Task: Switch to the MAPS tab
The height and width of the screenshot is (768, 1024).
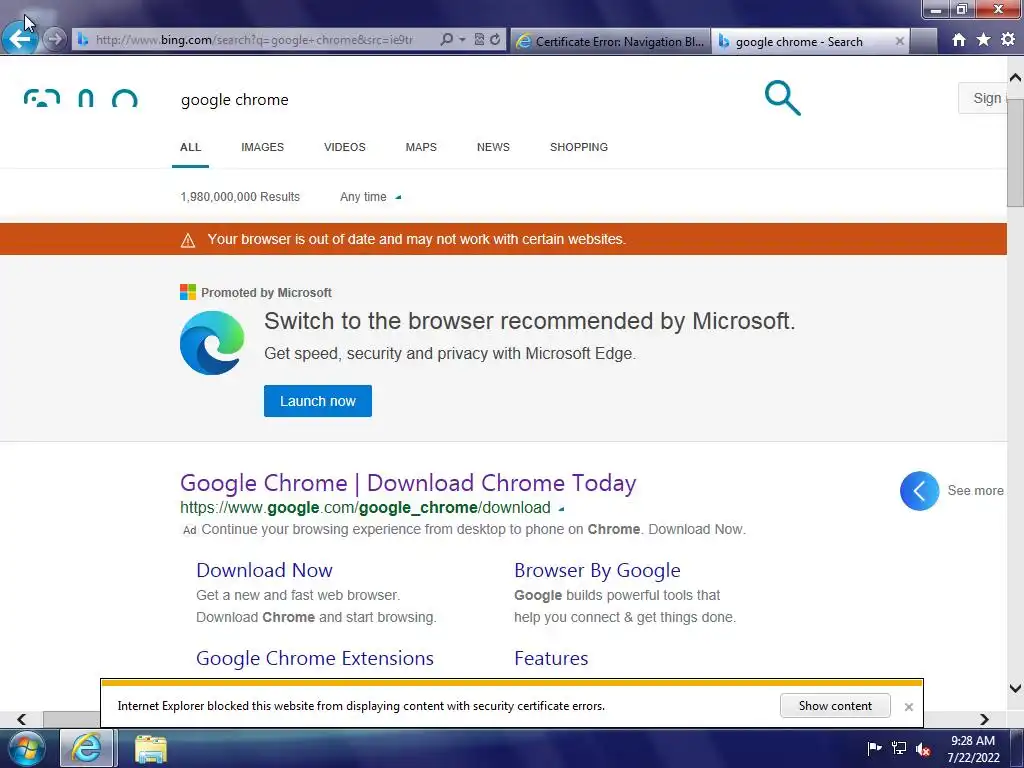Action: pos(421,147)
